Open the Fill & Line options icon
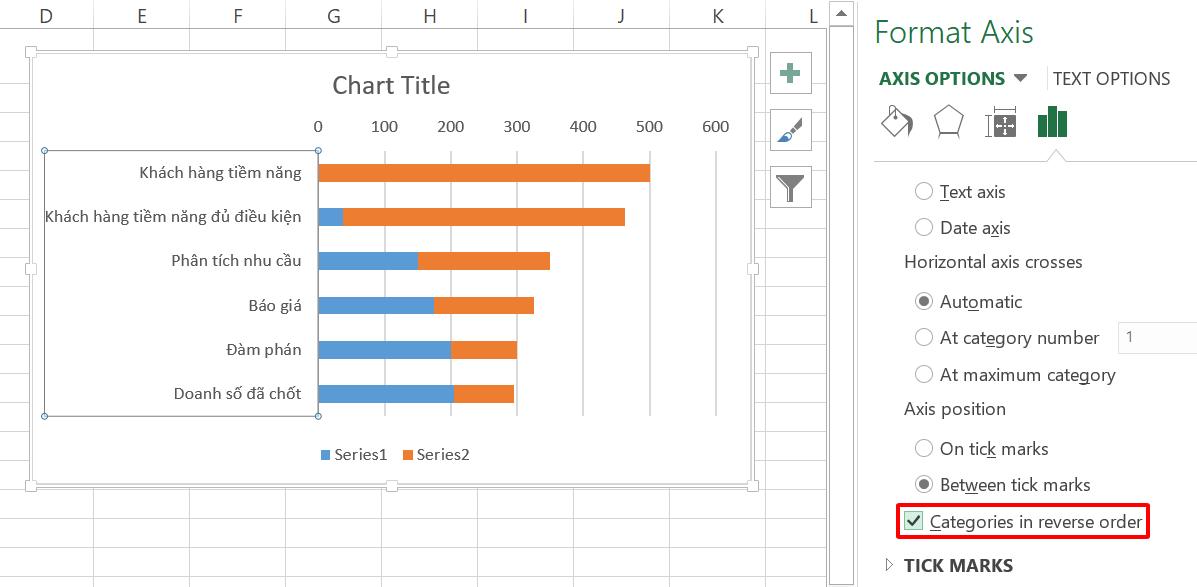Viewport: 1197px width, 587px height. (x=895, y=122)
